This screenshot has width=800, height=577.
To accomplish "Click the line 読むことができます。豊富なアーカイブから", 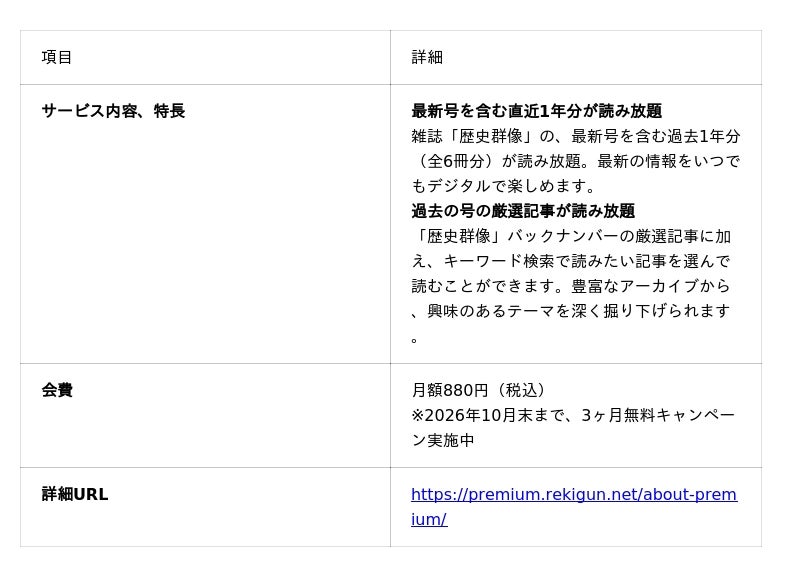I will pyautogui.click(x=571, y=286).
